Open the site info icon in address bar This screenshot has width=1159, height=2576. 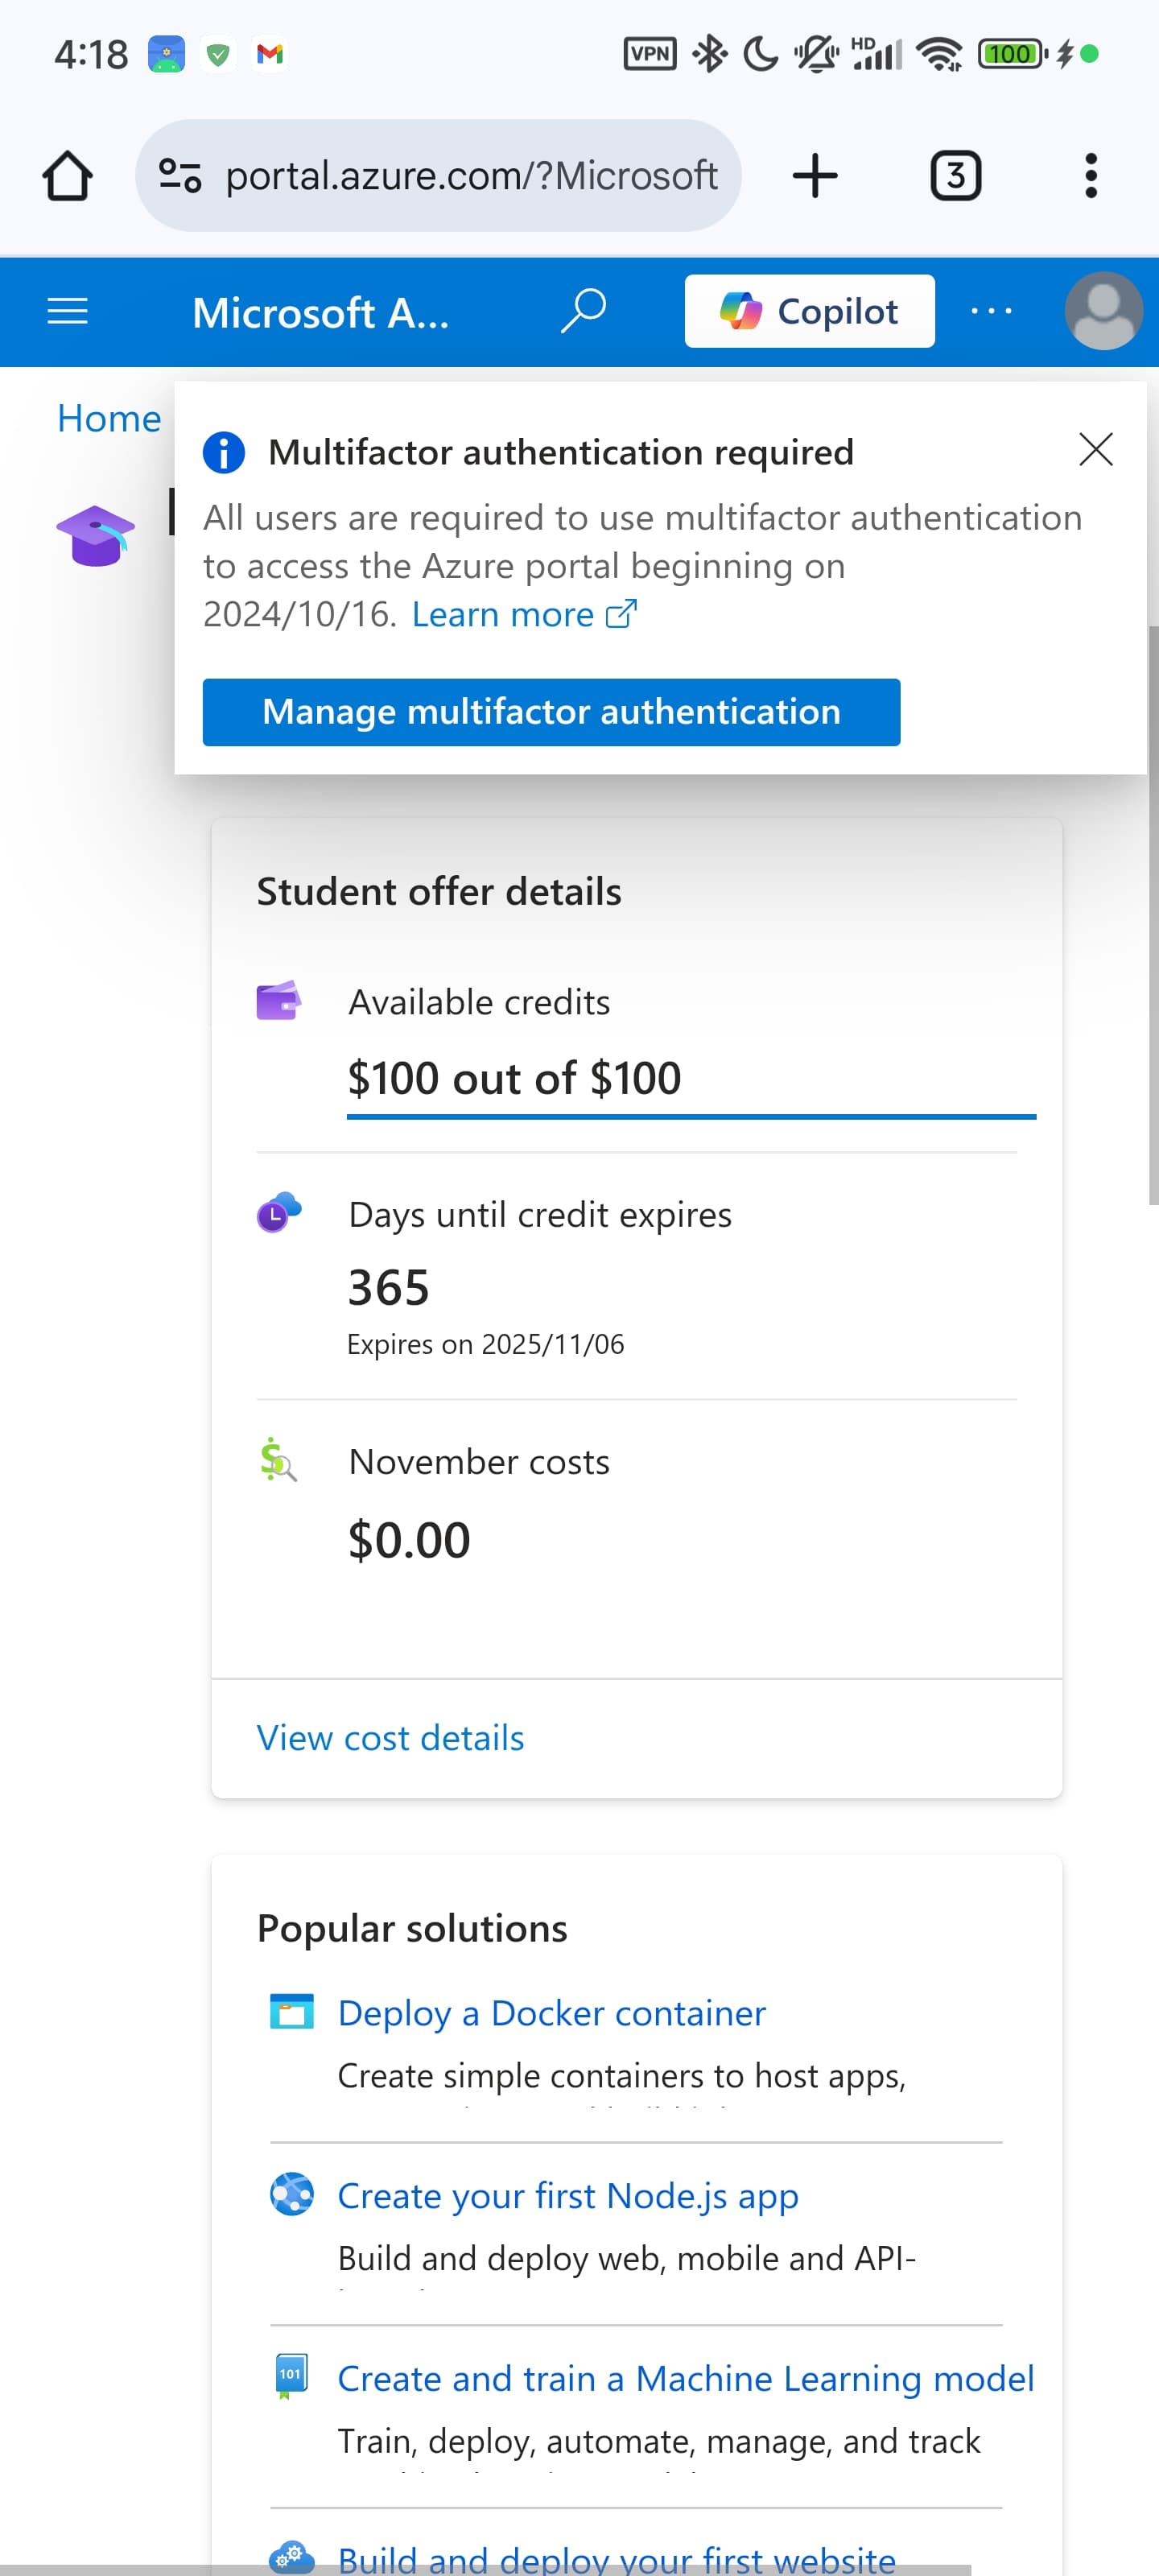point(180,176)
